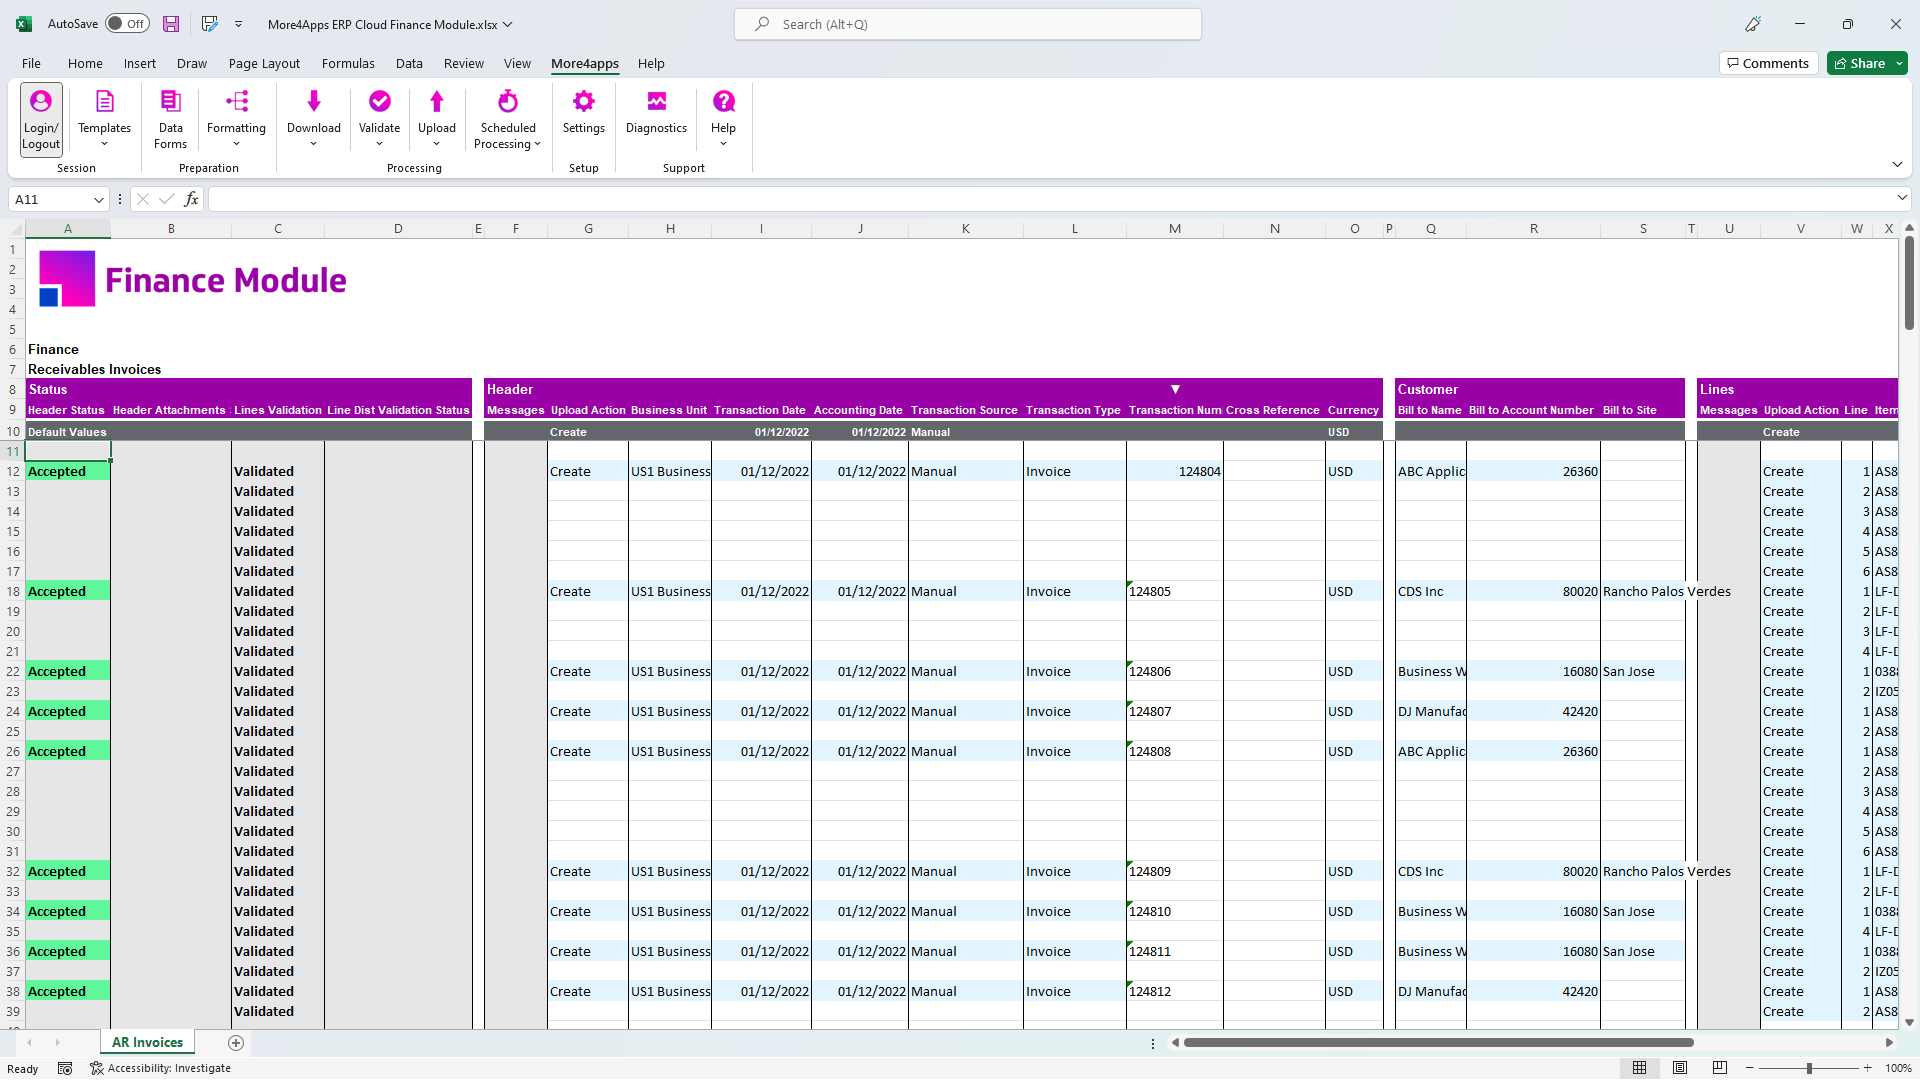The width and height of the screenshot is (1920, 1080).
Task: Run the Diagnostics tool
Action: point(656,111)
